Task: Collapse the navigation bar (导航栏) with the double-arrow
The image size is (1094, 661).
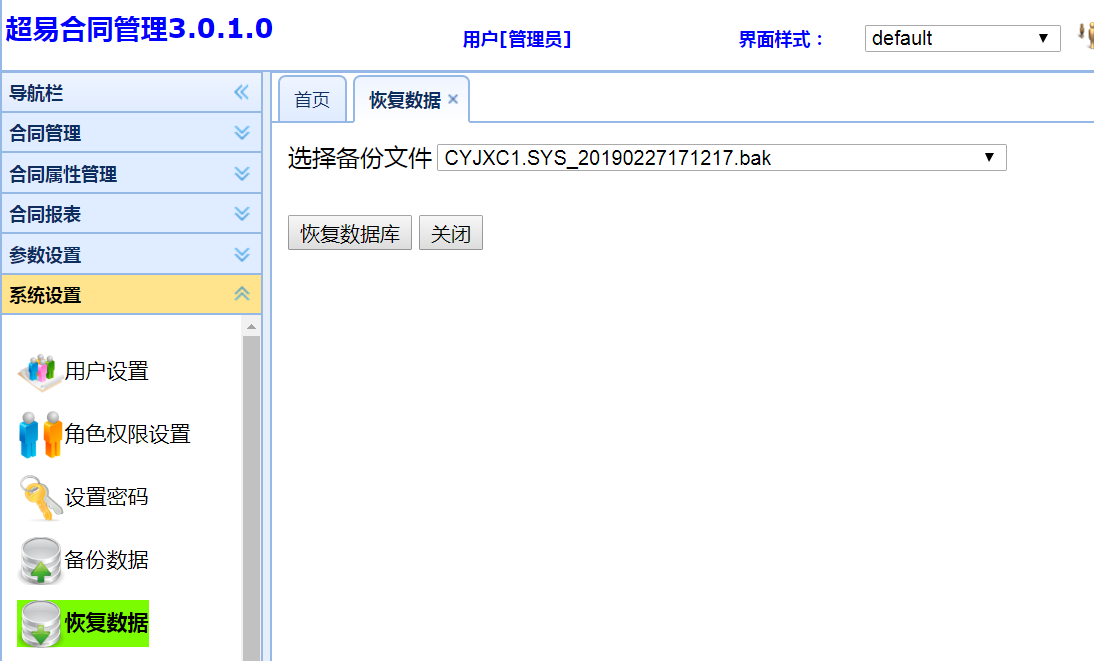Action: click(241, 93)
